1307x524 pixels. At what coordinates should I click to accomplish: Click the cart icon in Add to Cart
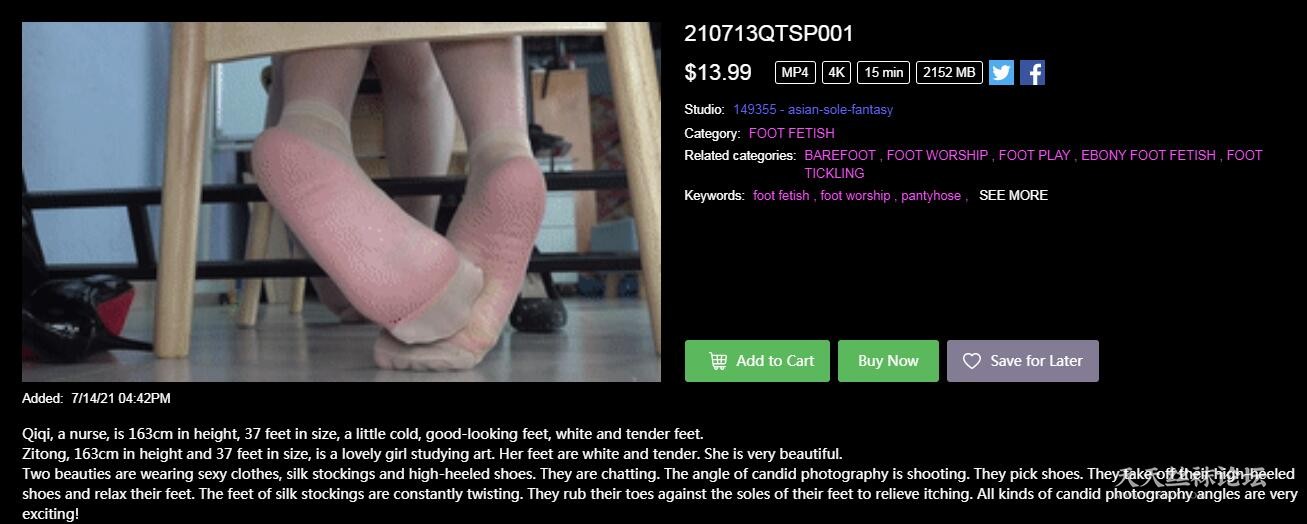click(718, 361)
